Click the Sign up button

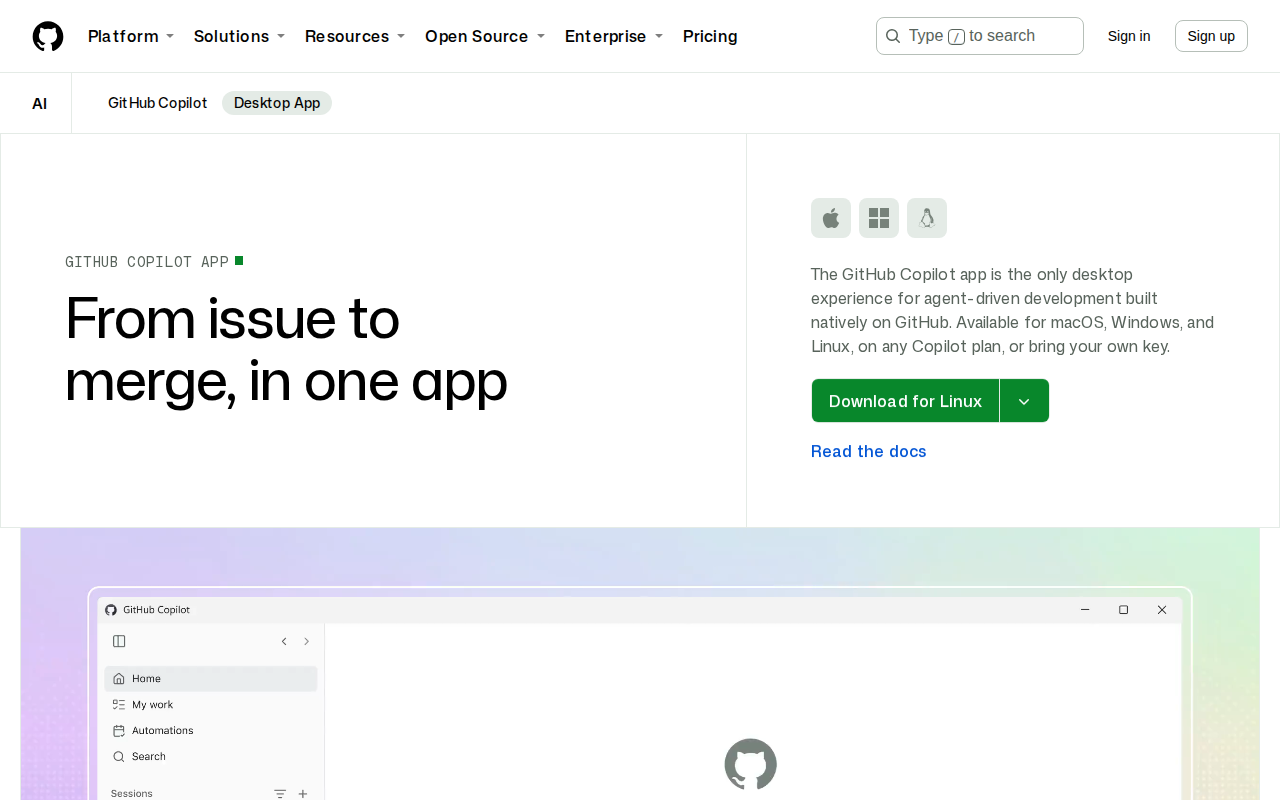(x=1211, y=36)
